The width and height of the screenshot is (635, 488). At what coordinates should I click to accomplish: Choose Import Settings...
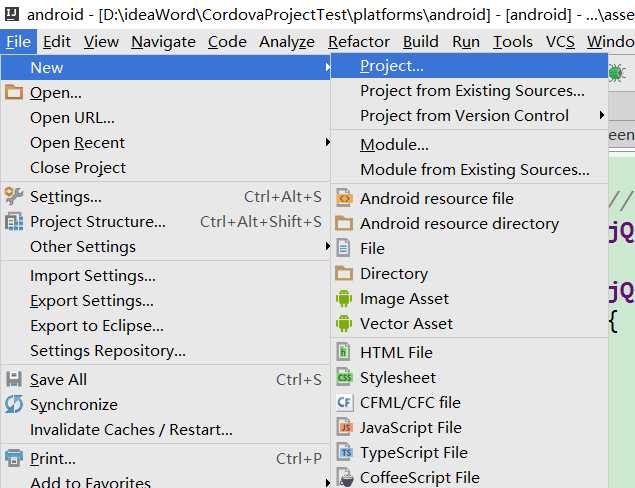[x=165, y=275]
